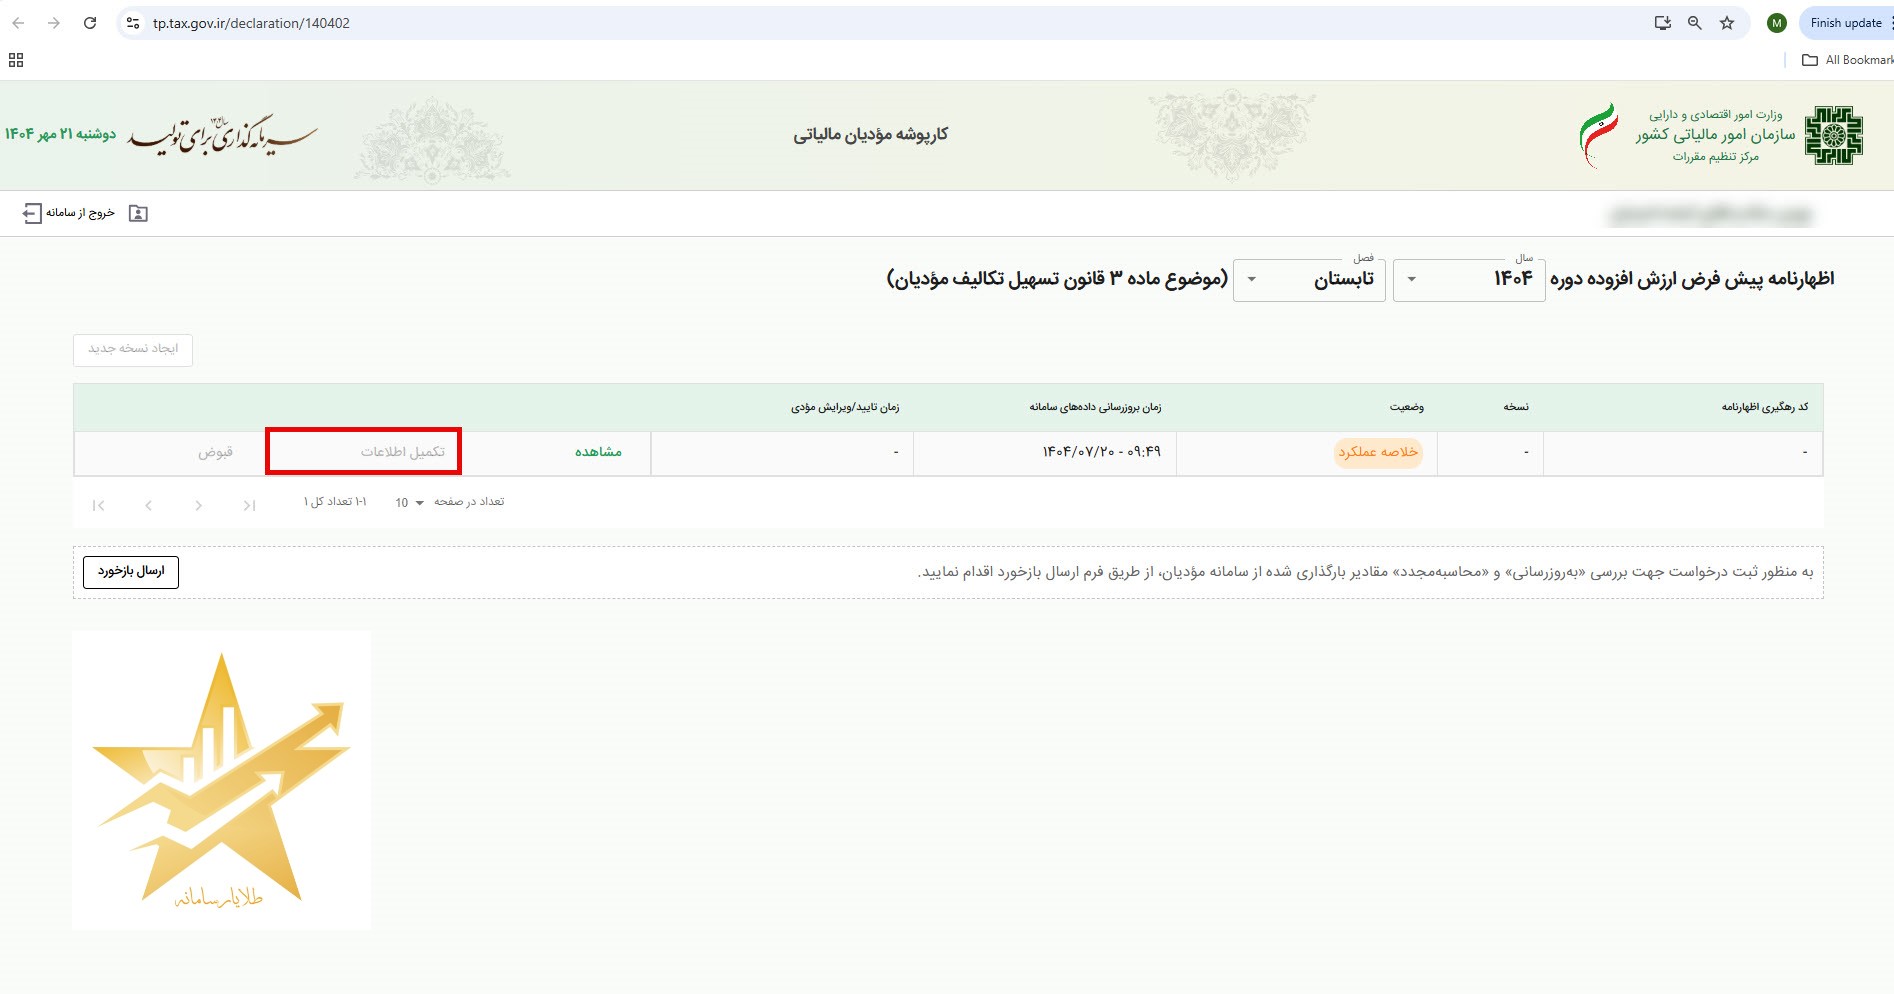Click the install app icon in address bar
The width and height of the screenshot is (1894, 994).
pos(1663,23)
